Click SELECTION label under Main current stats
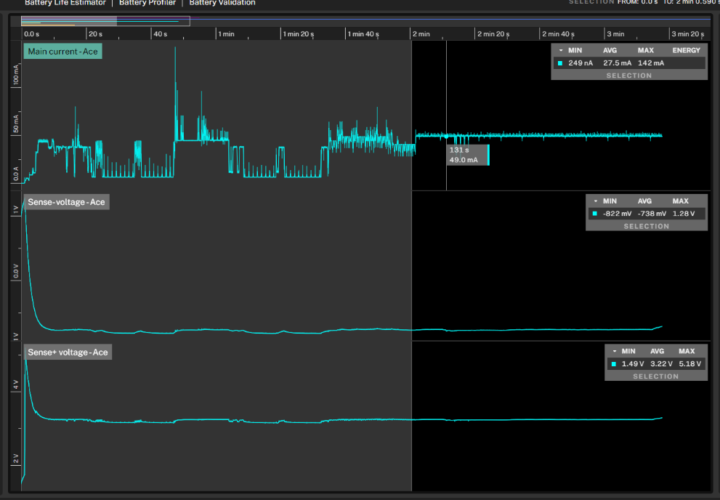720x500 pixels. (628, 76)
